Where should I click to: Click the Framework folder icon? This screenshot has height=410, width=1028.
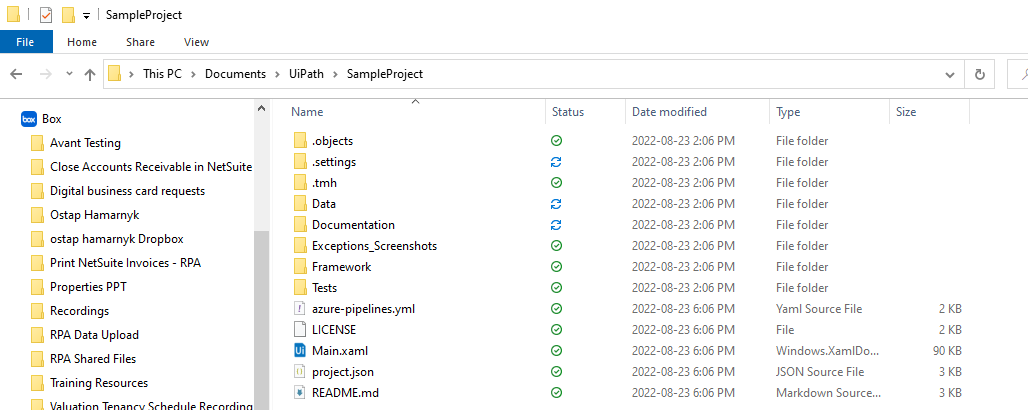pyautogui.click(x=300, y=266)
